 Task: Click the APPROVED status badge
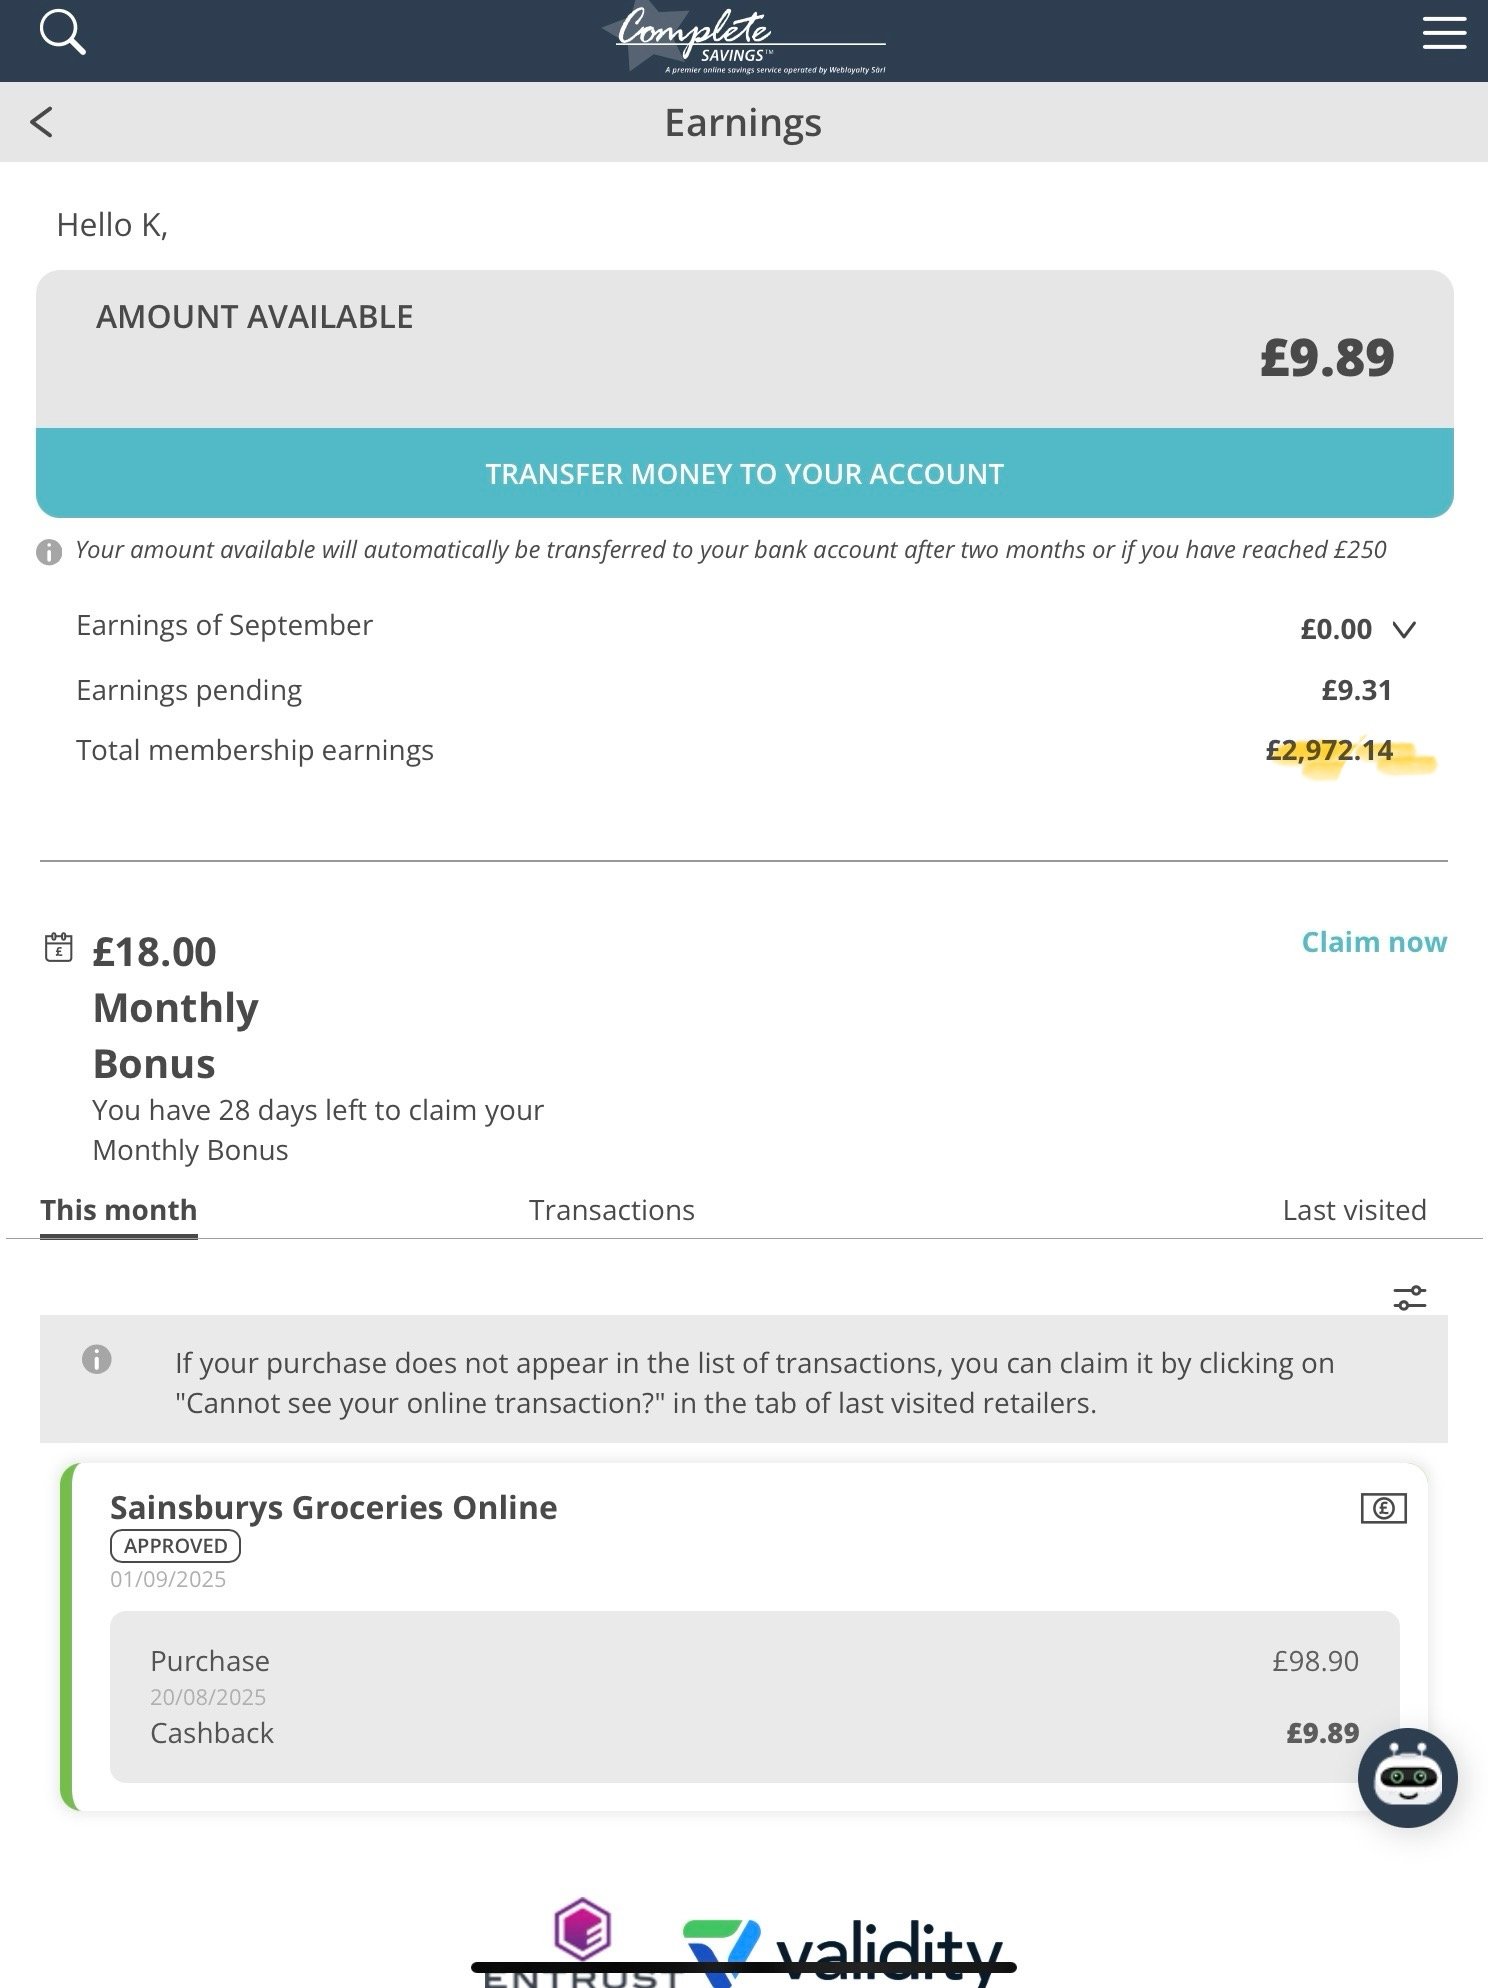click(176, 1546)
